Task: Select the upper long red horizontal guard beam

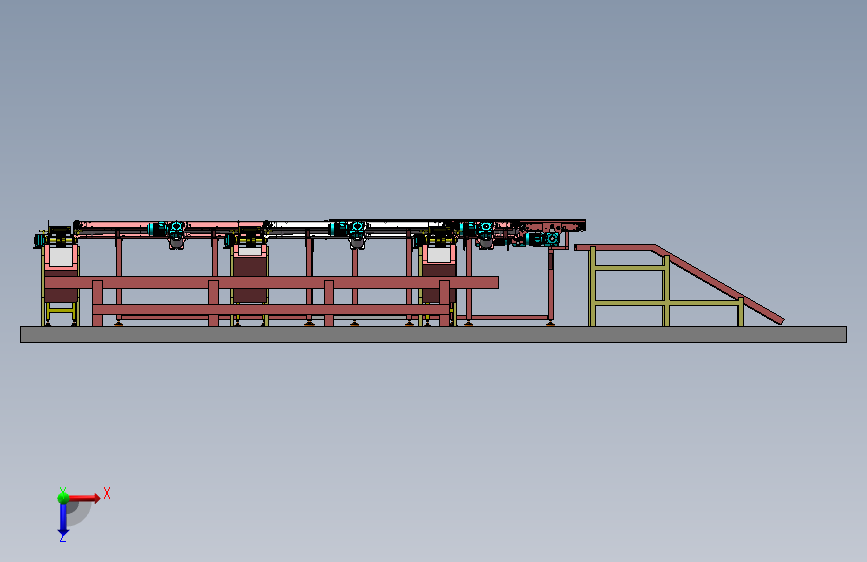Action: click(x=272, y=283)
